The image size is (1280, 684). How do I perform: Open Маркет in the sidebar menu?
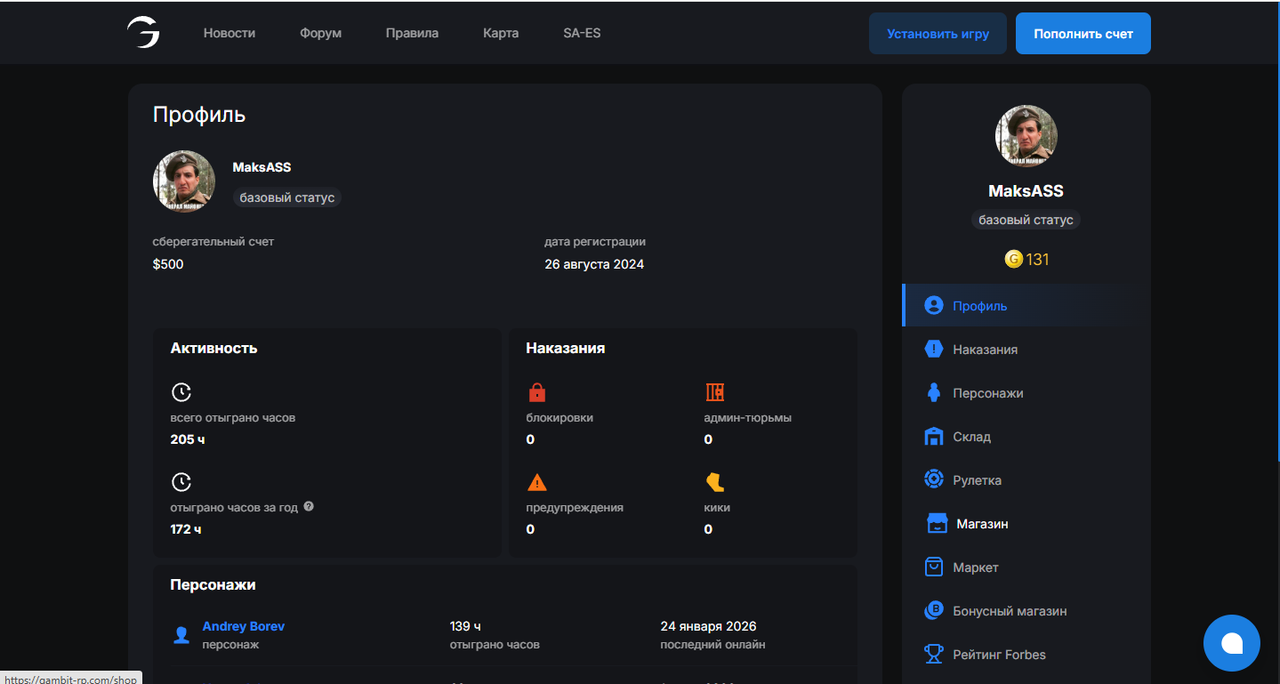tap(976, 567)
